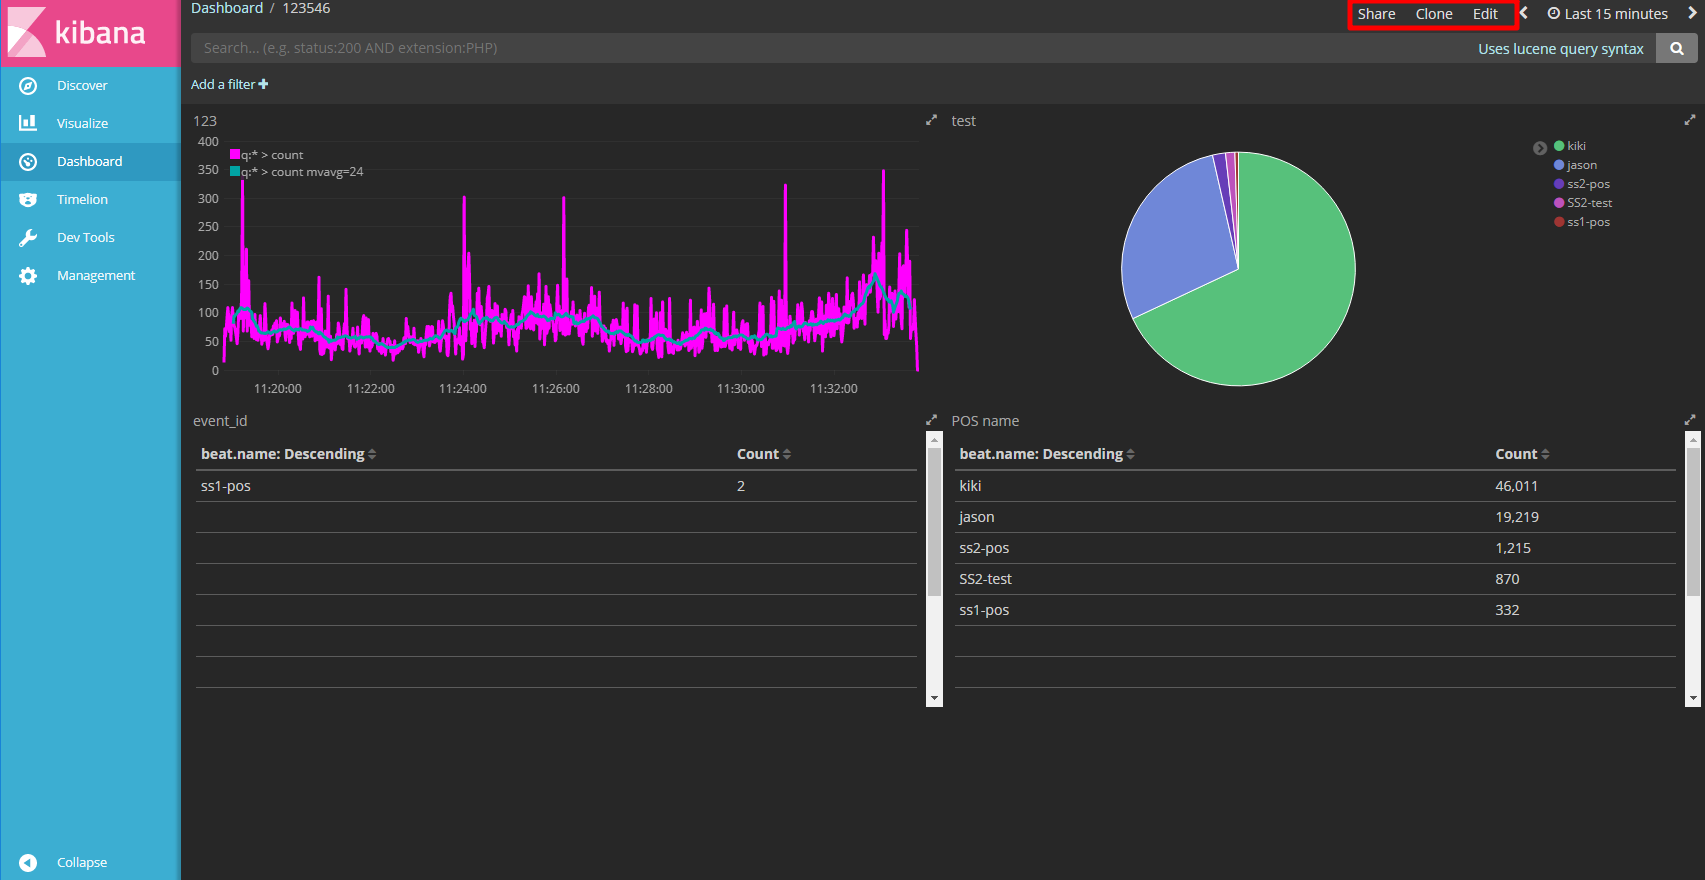This screenshot has height=880, width=1705.
Task: Open Timelion using its mask icon
Action: click(28, 200)
